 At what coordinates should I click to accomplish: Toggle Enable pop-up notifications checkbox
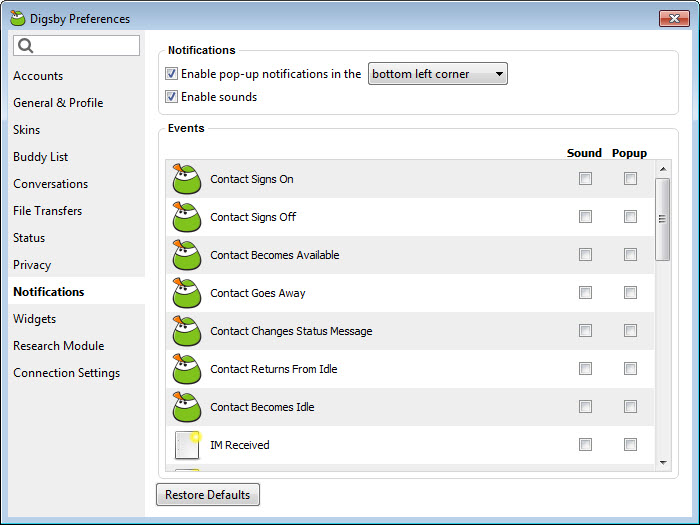[x=171, y=74]
